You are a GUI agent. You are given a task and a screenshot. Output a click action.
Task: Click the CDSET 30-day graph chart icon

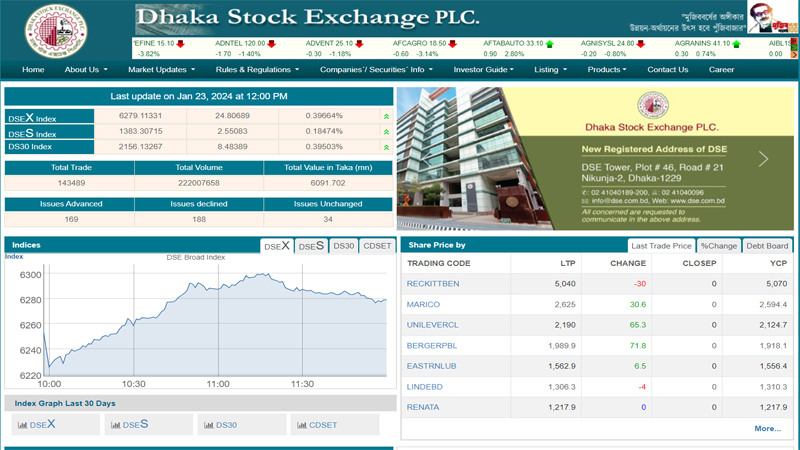click(302, 425)
